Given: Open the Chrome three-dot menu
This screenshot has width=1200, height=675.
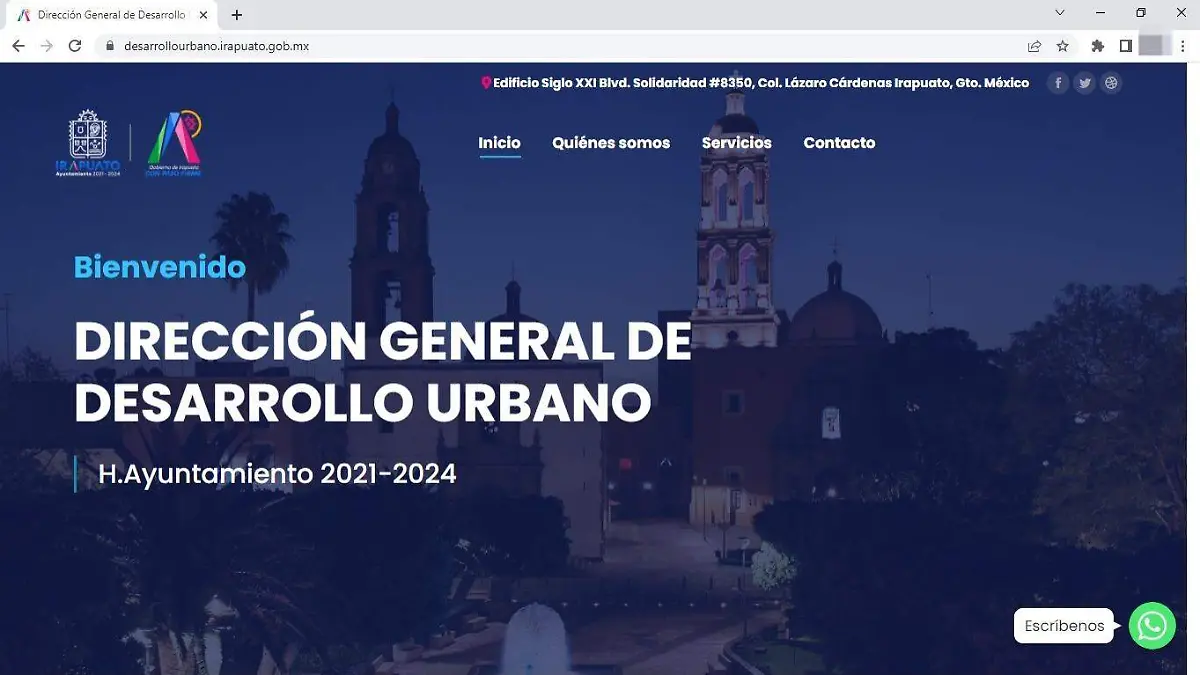Looking at the screenshot, I should tap(1181, 45).
